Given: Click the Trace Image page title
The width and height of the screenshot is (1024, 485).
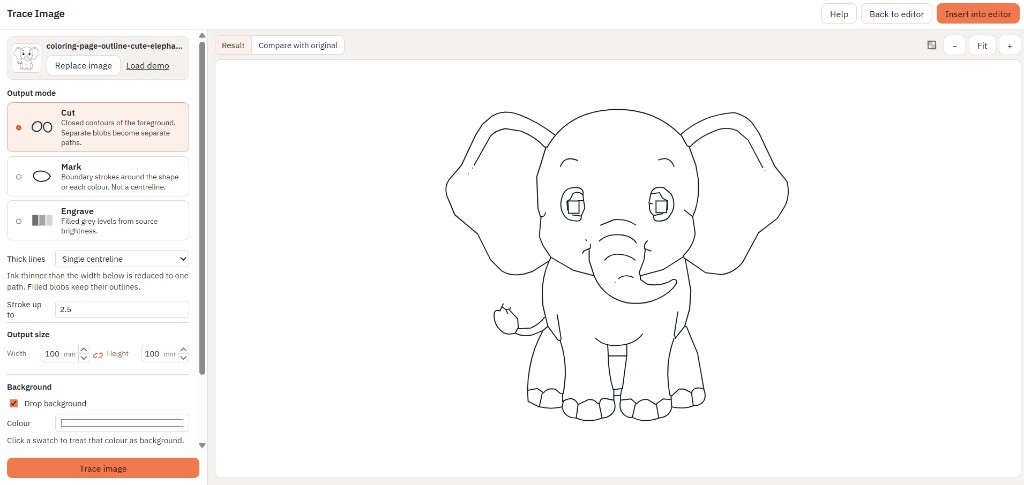Looking at the screenshot, I should pos(36,14).
